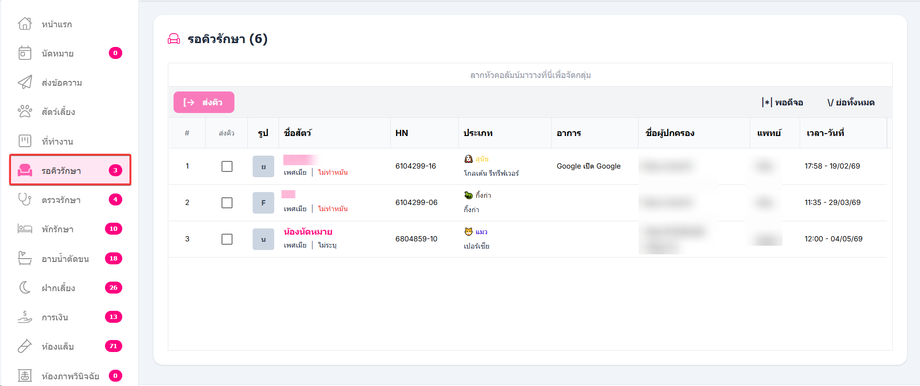Click time 12:00 - 04/05/69
Image resolution: width=920 pixels, height=386 pixels.
click(x=833, y=239)
